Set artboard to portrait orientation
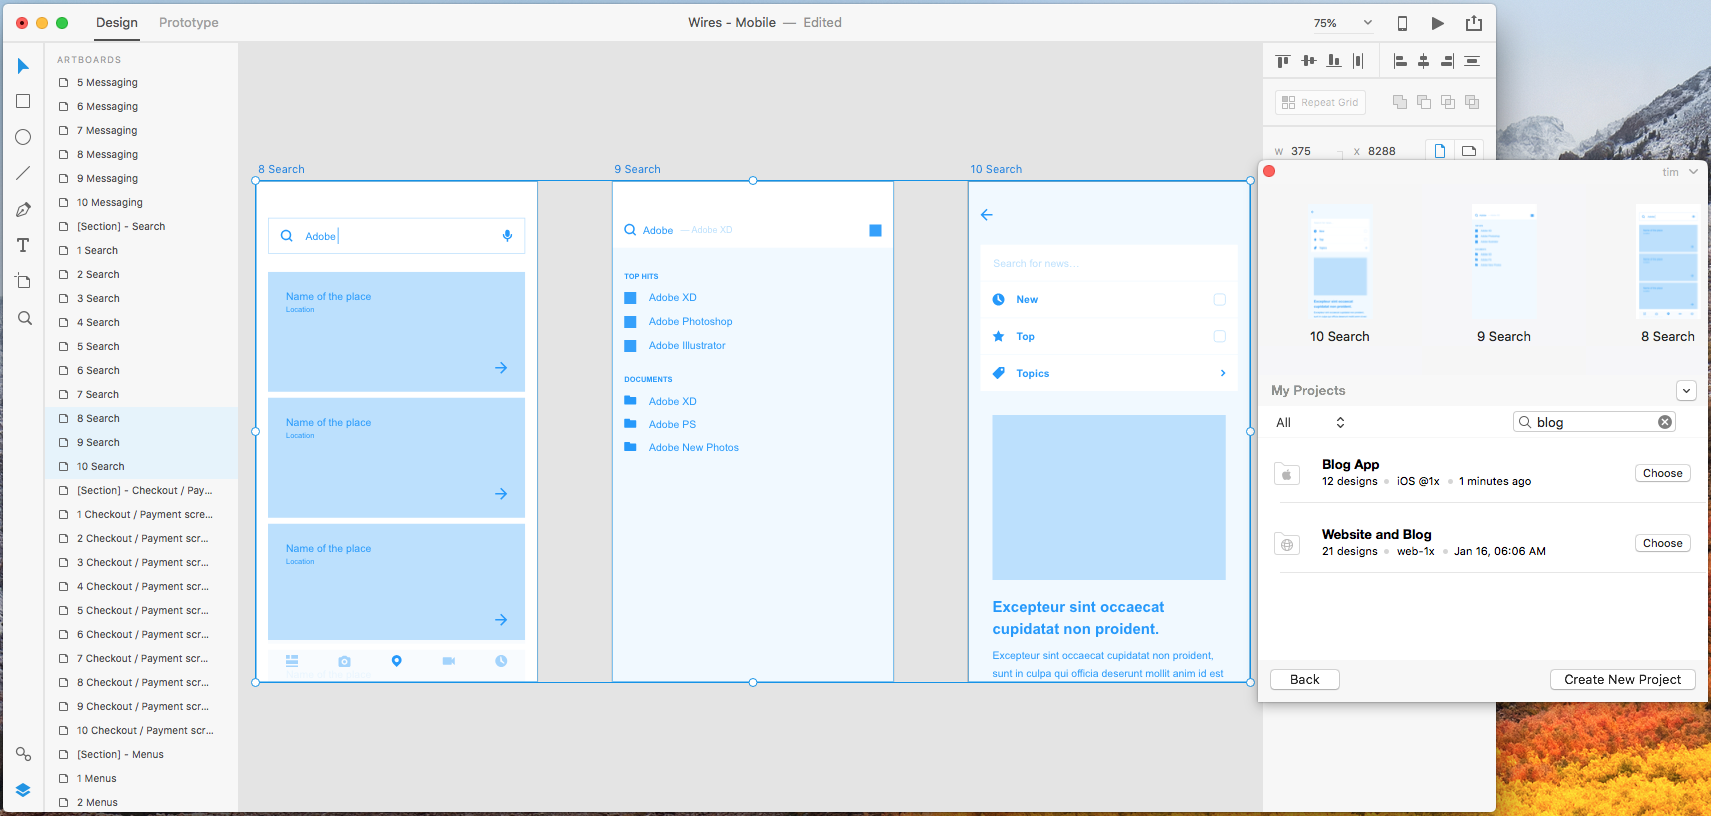1711x816 pixels. 1440,151
